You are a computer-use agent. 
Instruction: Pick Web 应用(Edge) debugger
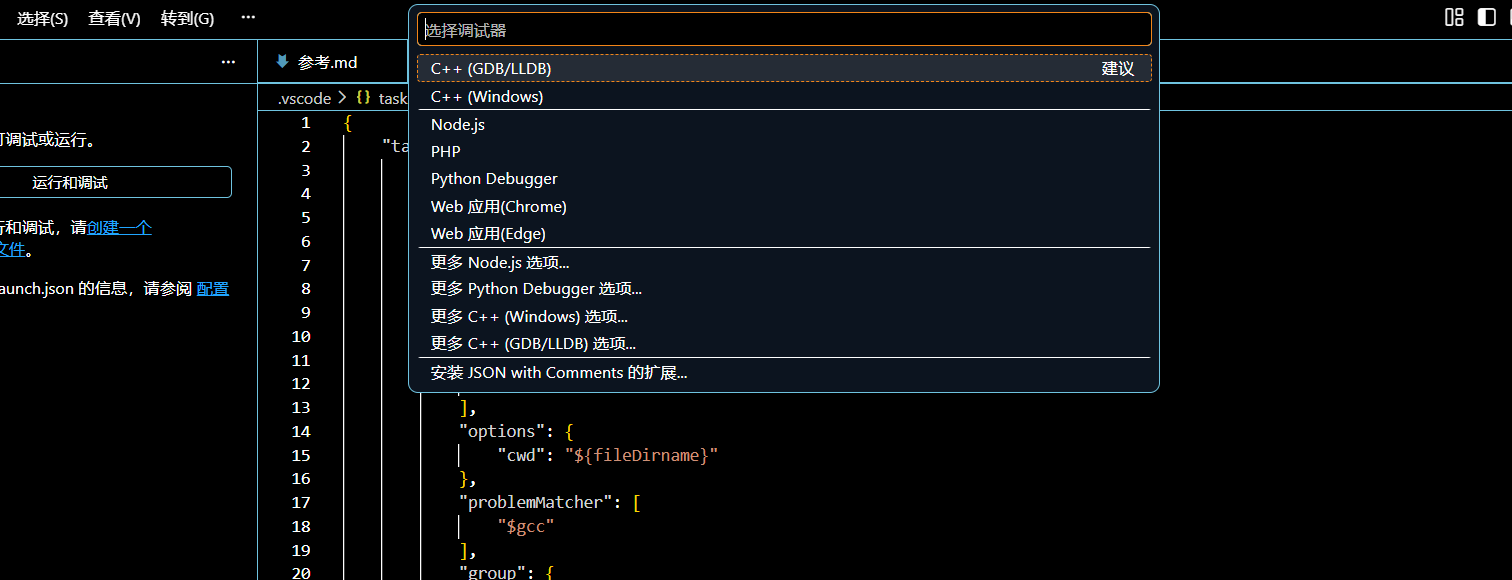pos(784,233)
